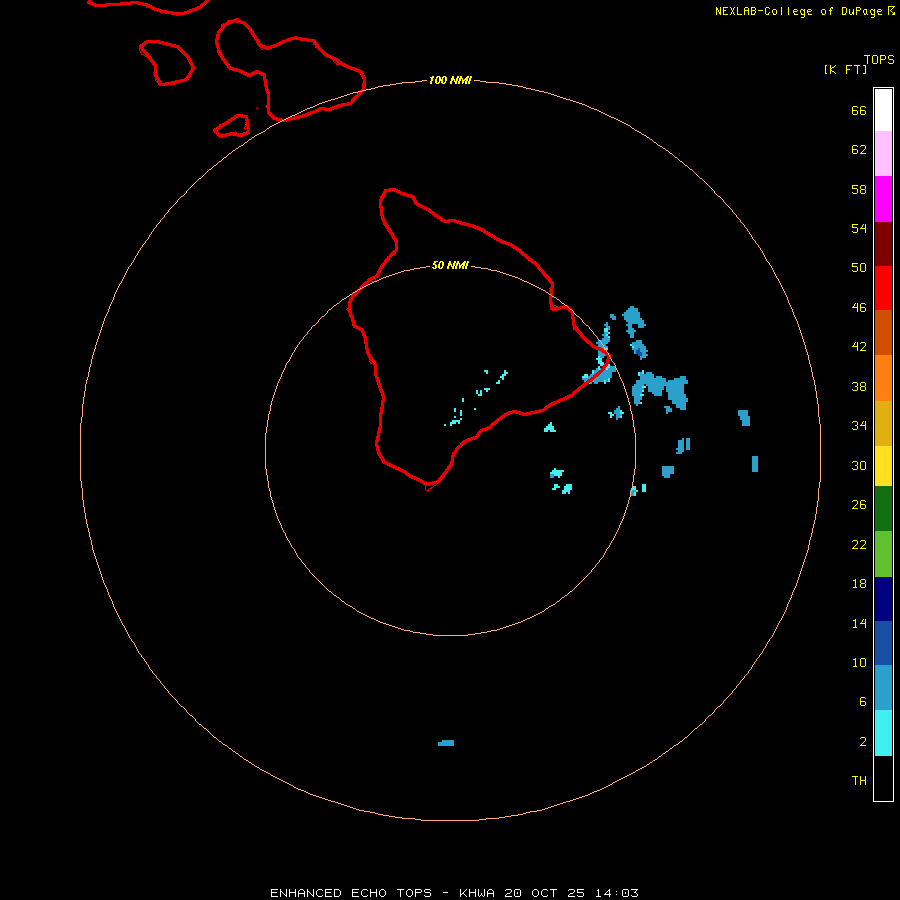Select the gold legend color block
Screen dimensions: 900x900
pos(883,424)
